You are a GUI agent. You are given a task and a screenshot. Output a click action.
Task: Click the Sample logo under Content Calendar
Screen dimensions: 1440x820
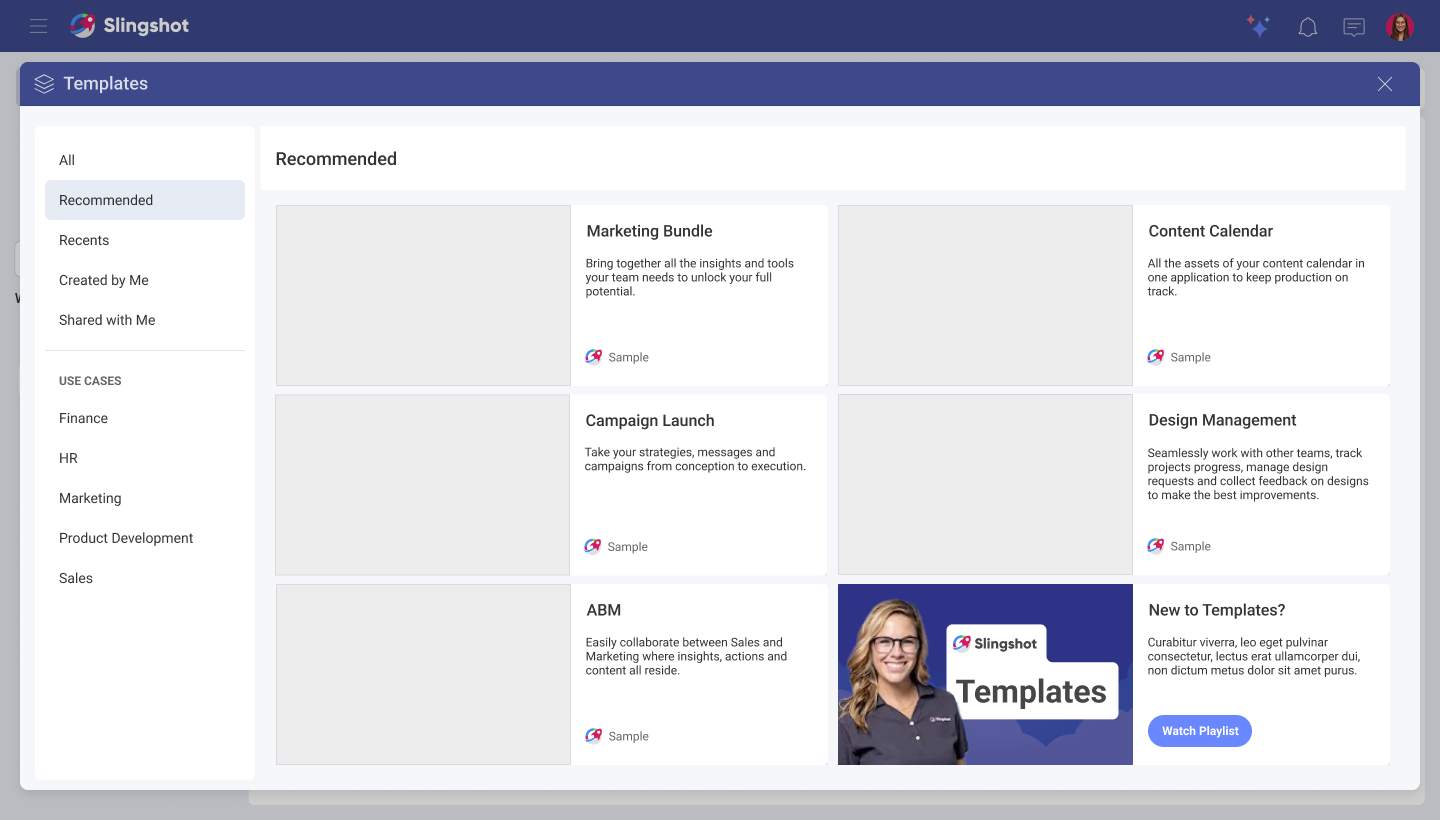(x=1156, y=357)
